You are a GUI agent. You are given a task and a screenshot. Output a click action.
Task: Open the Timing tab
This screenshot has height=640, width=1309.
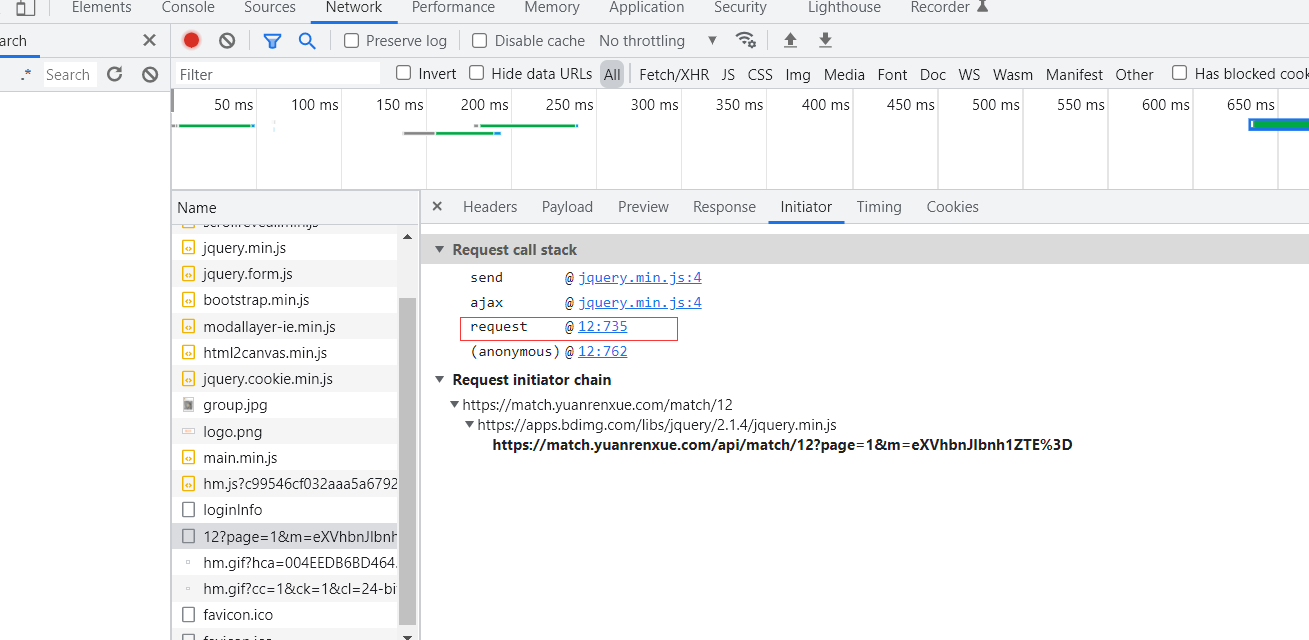pyautogui.click(x=879, y=207)
